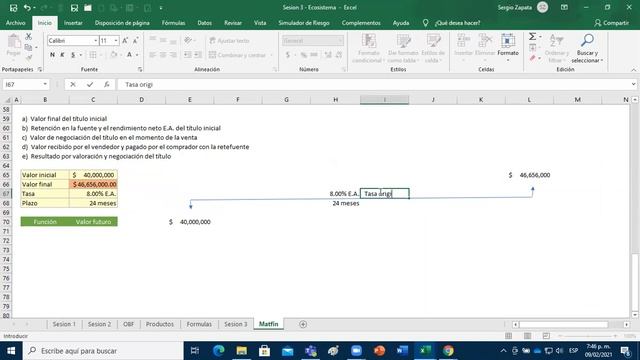This screenshot has height=360, width=640.
Task: Confirm the cell entry with the check mark
Action: [90, 84]
